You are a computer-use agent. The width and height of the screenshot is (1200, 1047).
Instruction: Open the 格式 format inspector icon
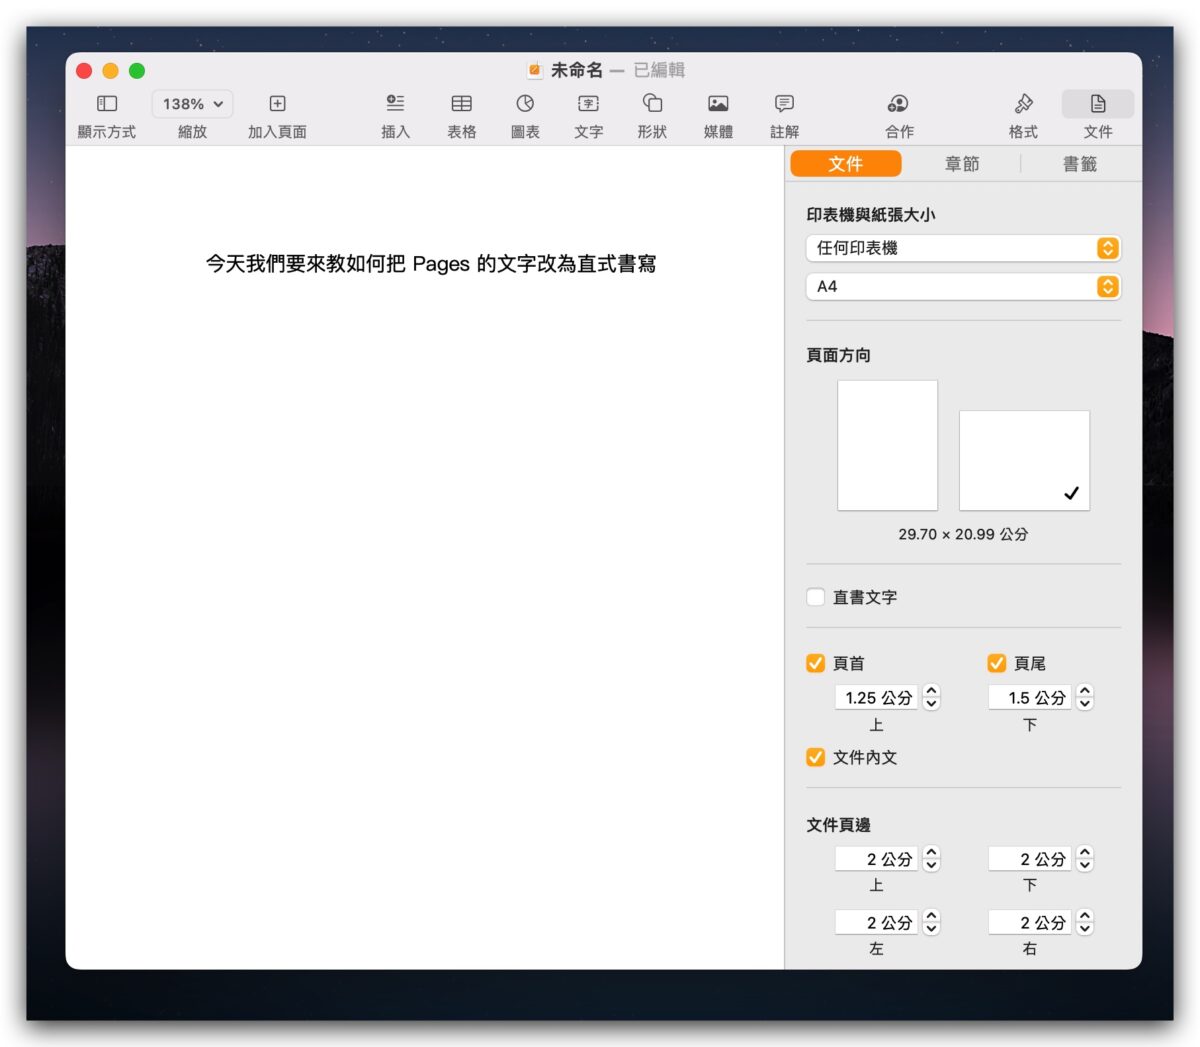(x=1023, y=103)
